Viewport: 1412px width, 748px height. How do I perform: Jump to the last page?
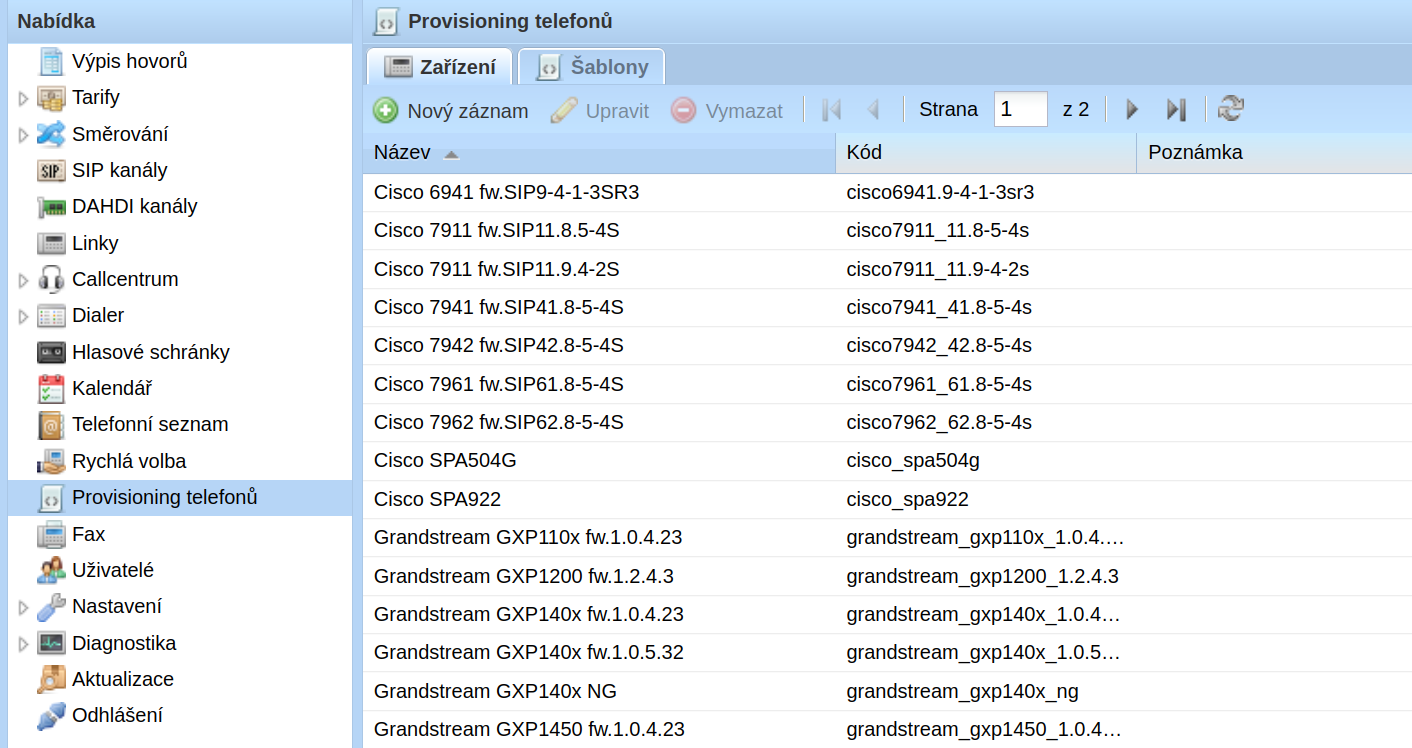[1176, 109]
